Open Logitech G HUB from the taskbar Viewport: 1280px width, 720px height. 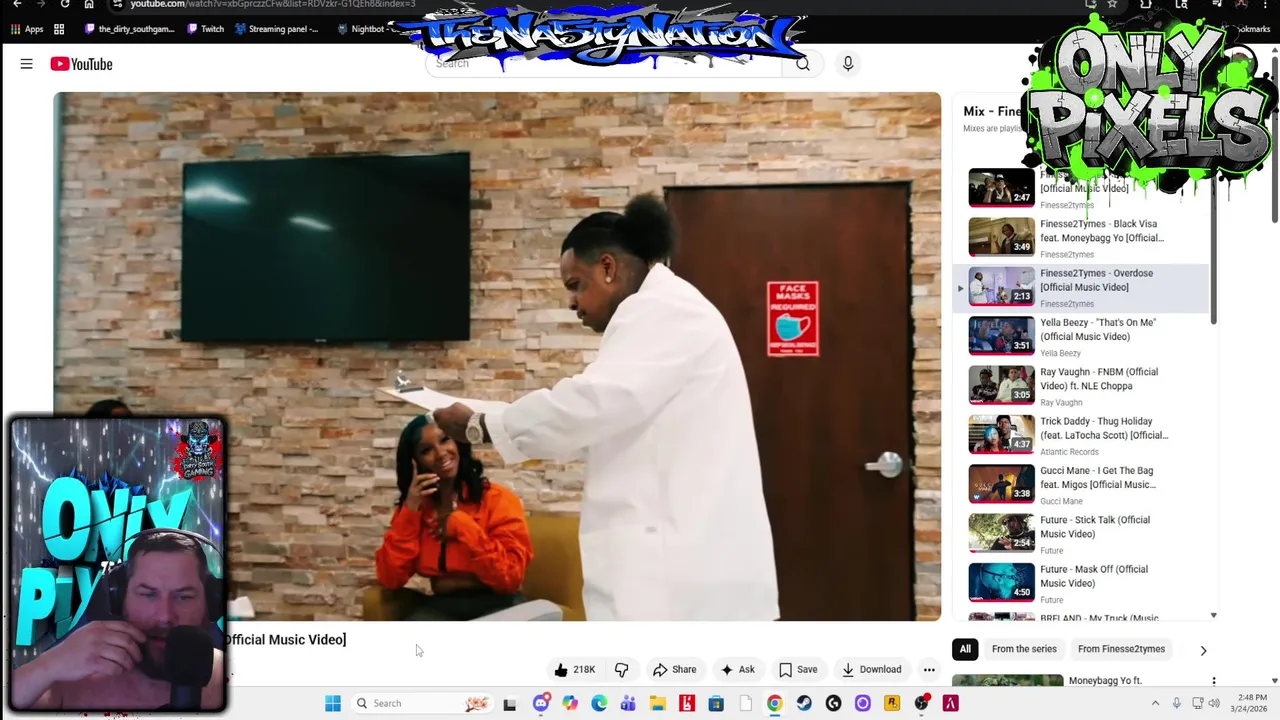(833, 703)
